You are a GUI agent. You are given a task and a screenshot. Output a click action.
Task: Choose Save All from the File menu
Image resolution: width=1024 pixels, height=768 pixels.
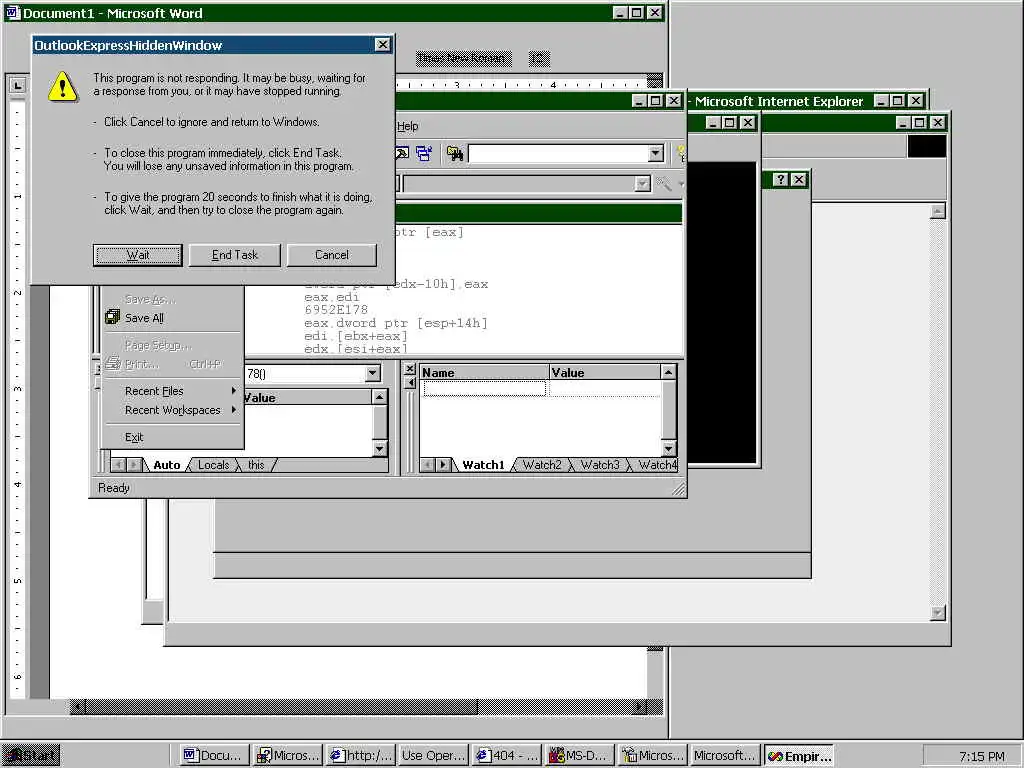144,318
